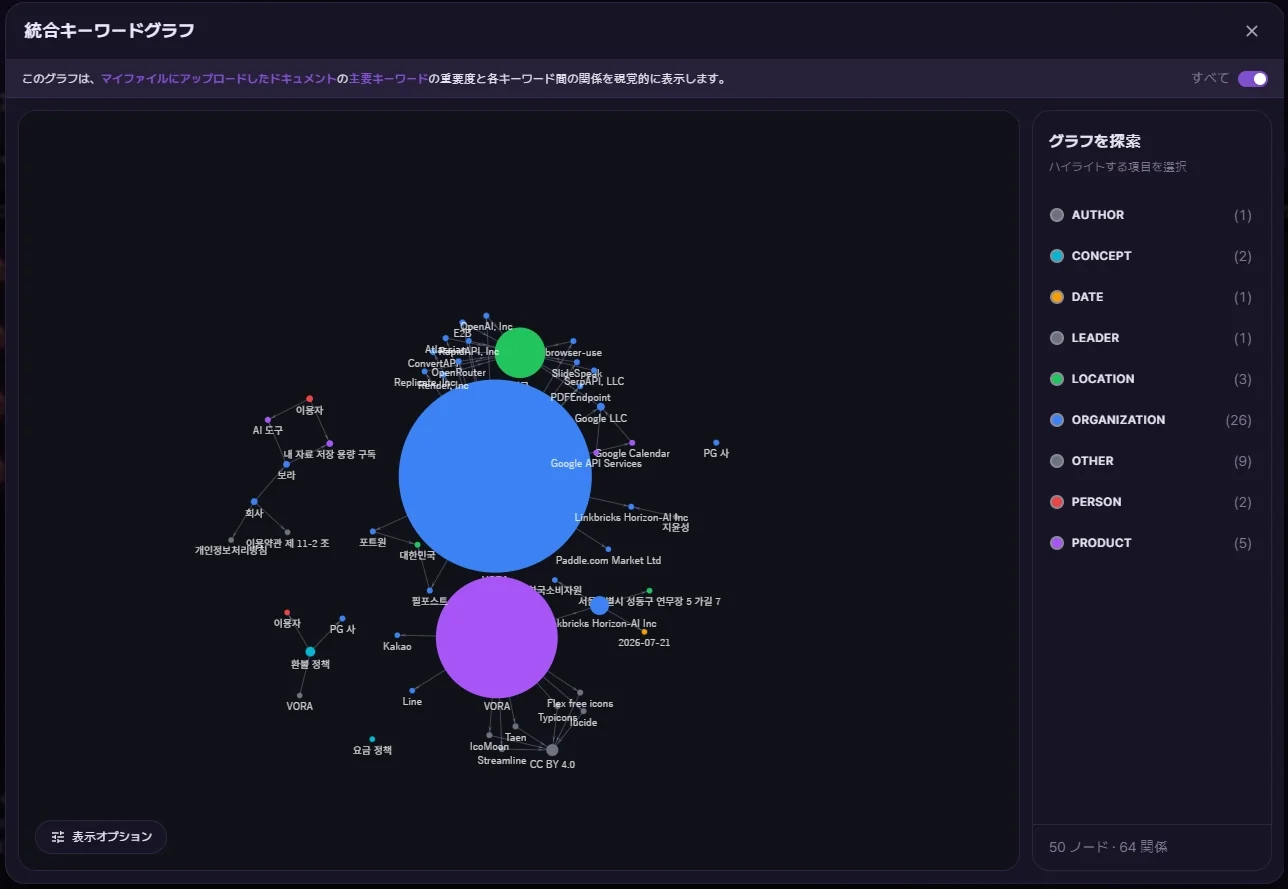Select the 대한민국 location node
The height and width of the screenshot is (889, 1288).
coord(418,545)
